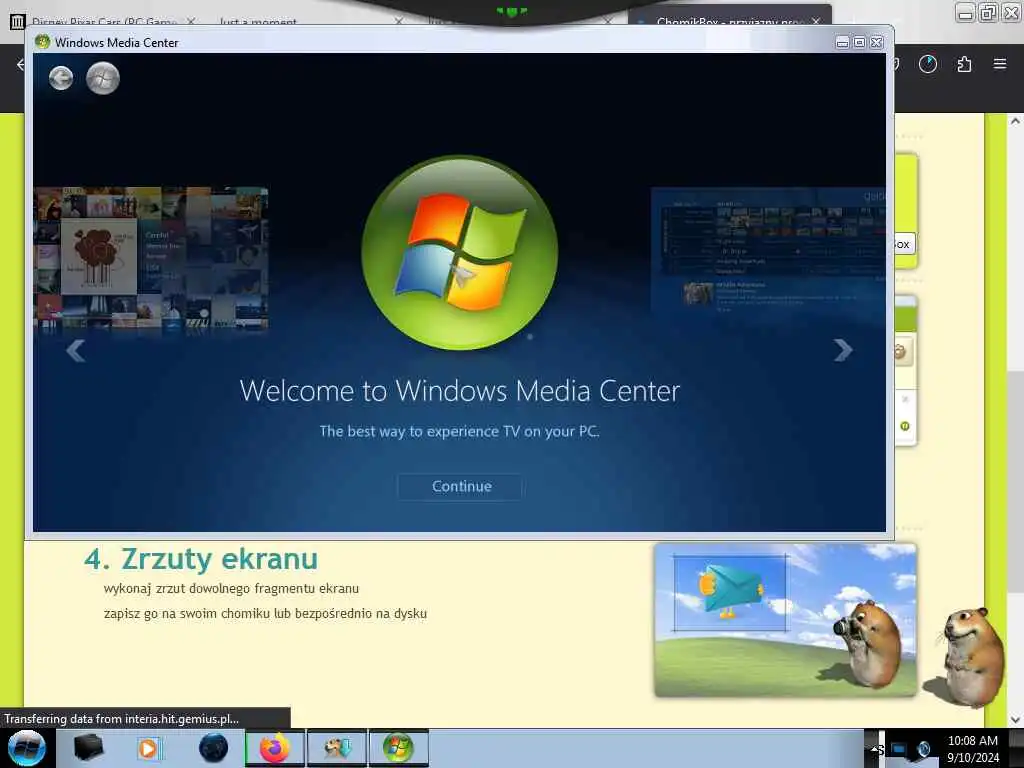Click the round gauge icon in Firefox toolbar
Screen dimensions: 1024x768
928,64
